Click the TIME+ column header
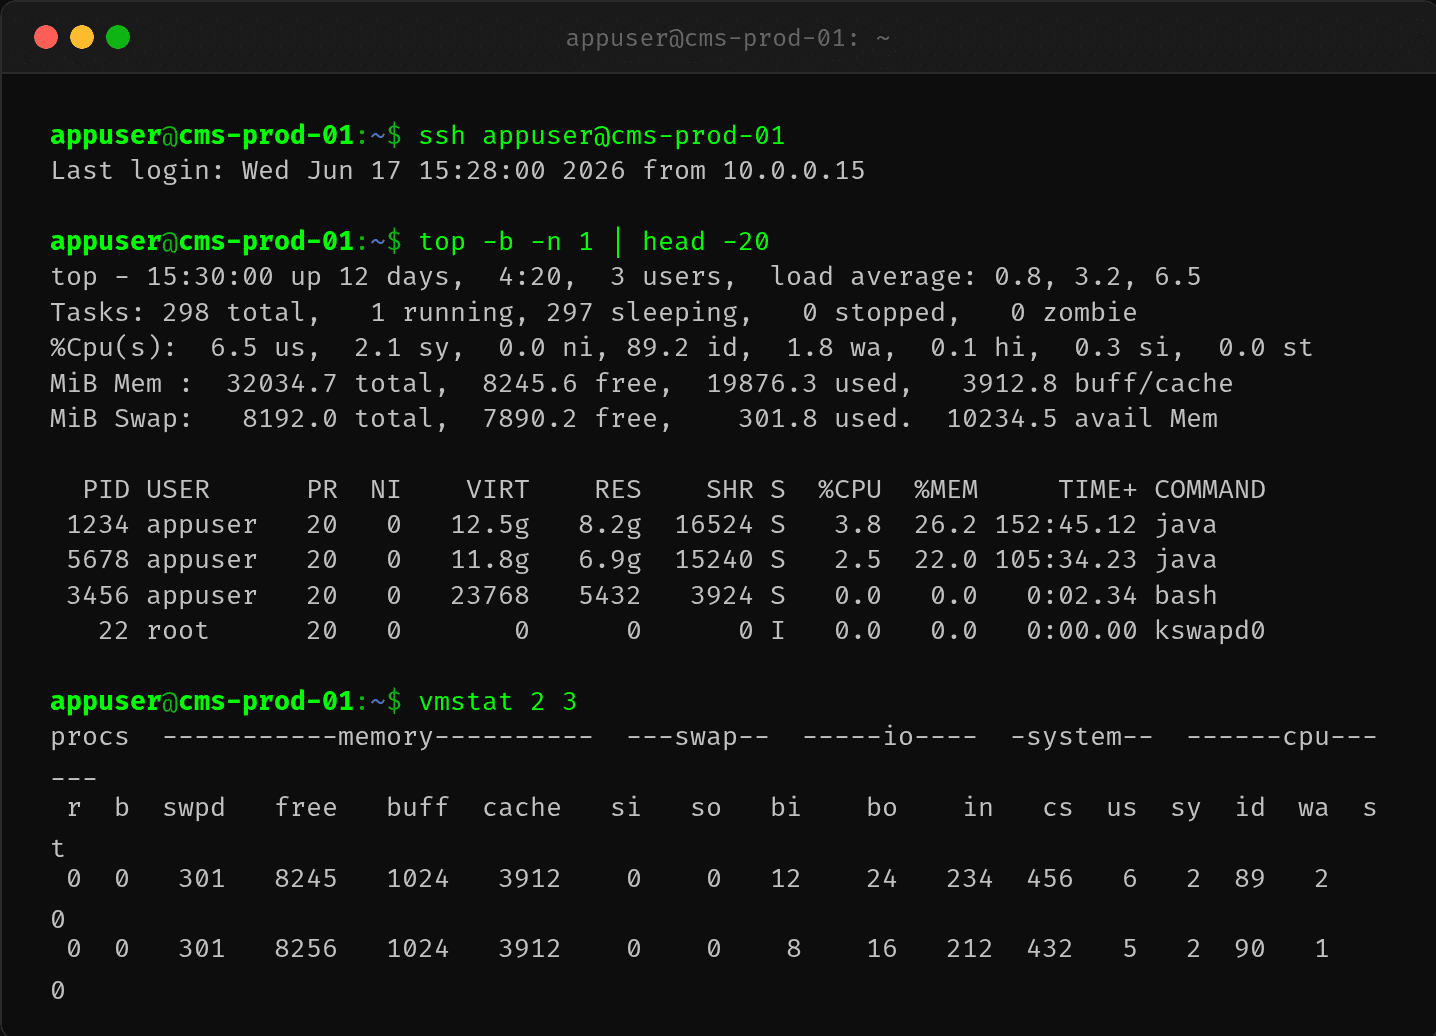1436x1036 pixels. pos(1098,489)
